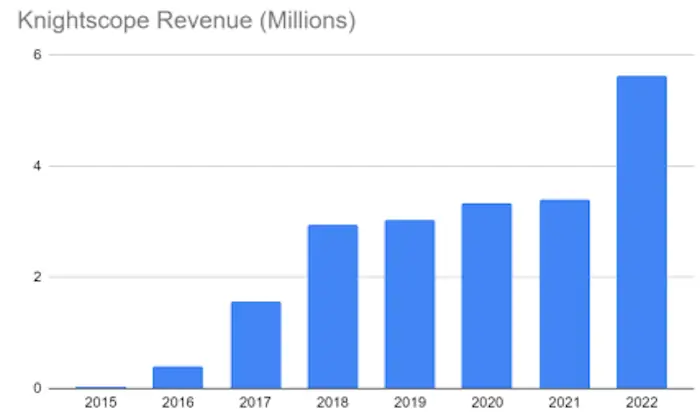Pick the 2019 revenue bar
The image size is (700, 416).
[409, 304]
